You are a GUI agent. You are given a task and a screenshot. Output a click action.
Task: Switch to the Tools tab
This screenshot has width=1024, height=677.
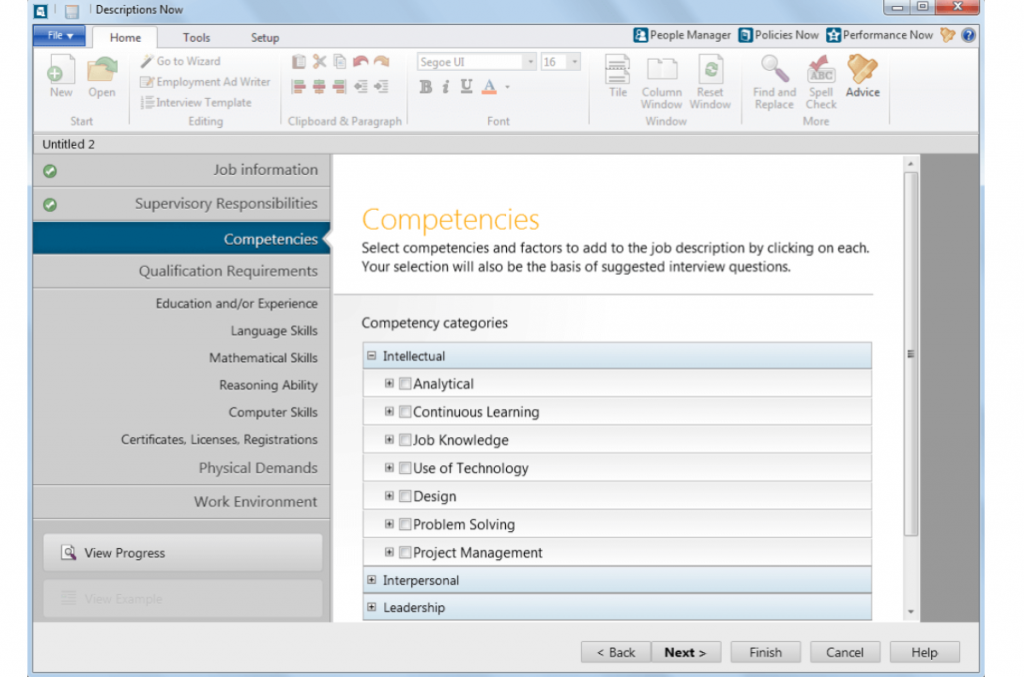click(x=196, y=37)
